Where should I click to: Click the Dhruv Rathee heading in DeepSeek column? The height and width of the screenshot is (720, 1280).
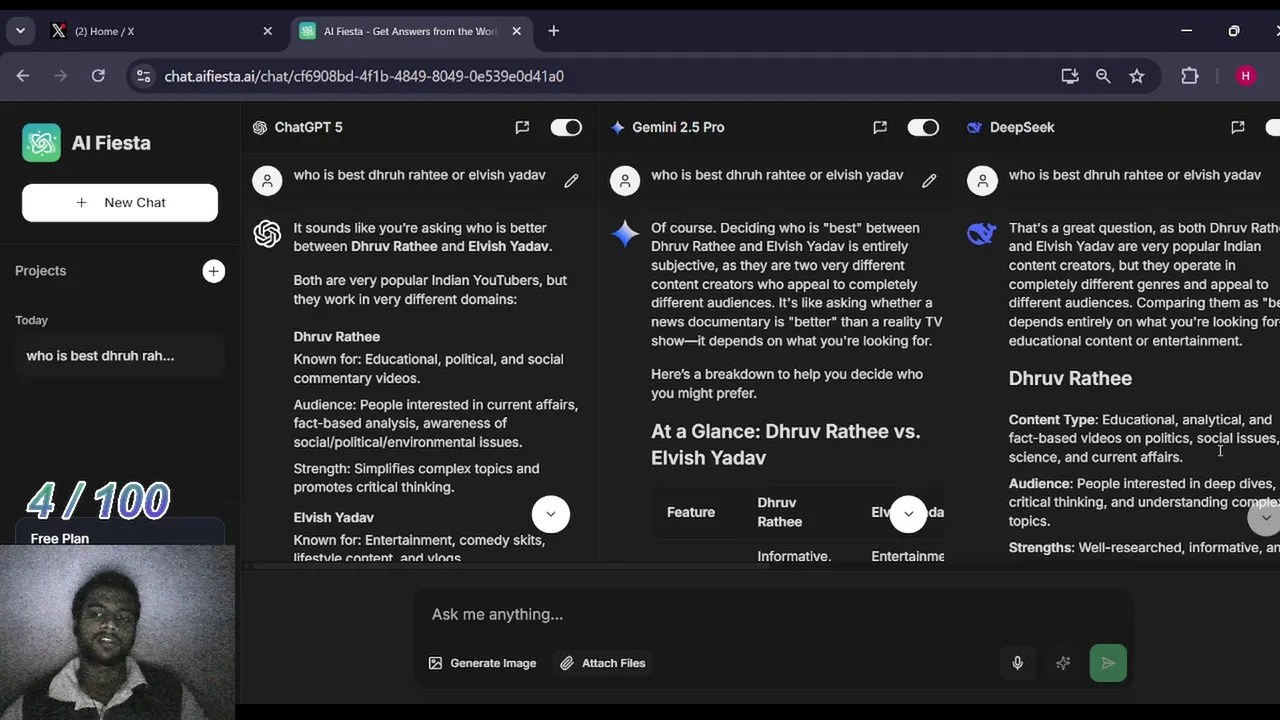1070,378
